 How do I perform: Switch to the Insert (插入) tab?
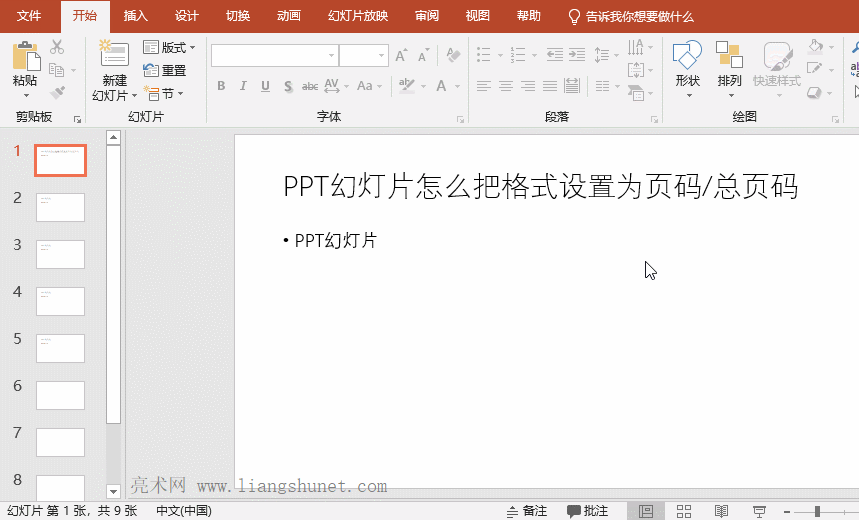coord(136,16)
